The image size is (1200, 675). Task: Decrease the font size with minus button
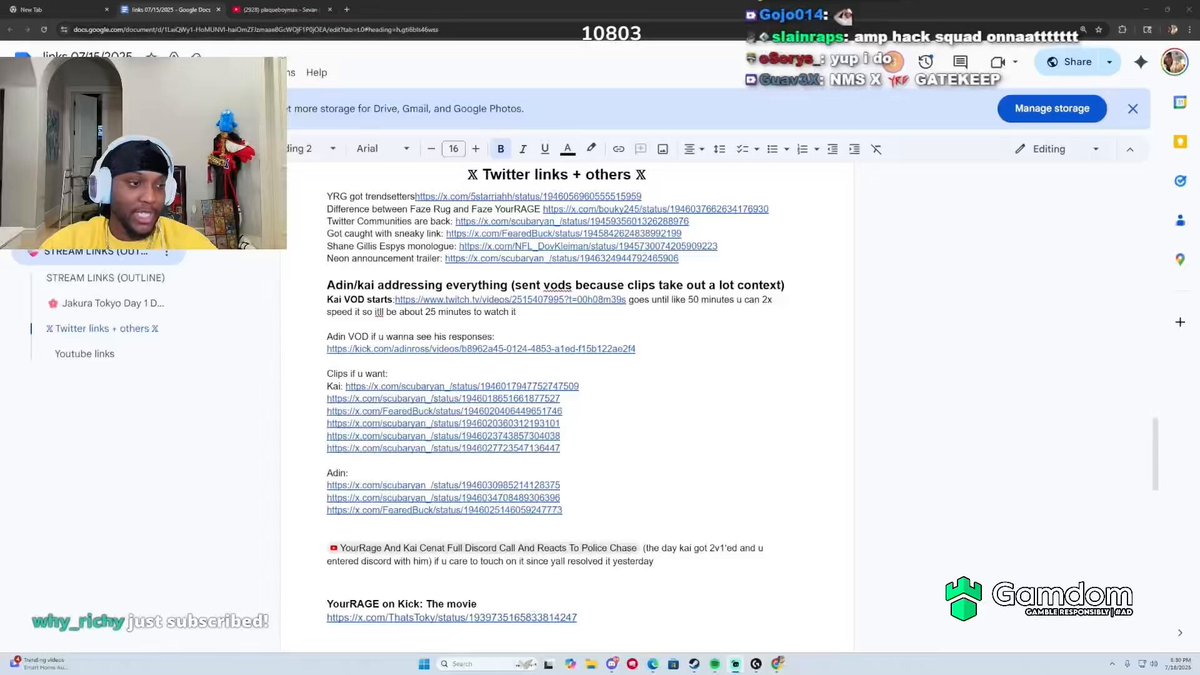[x=431, y=149]
